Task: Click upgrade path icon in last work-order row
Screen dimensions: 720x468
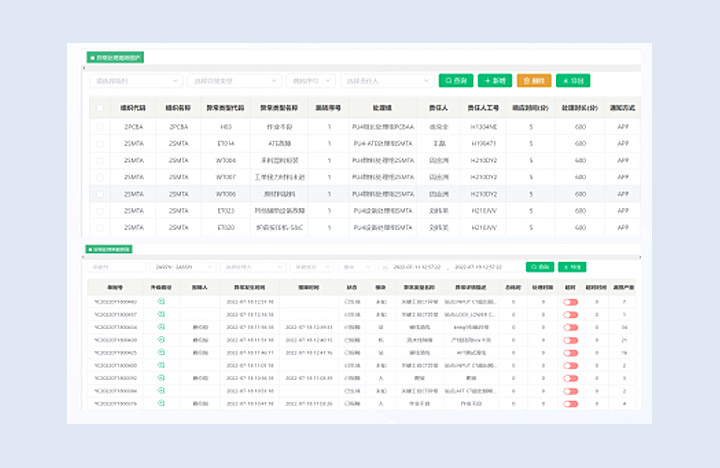Action: click(x=160, y=403)
